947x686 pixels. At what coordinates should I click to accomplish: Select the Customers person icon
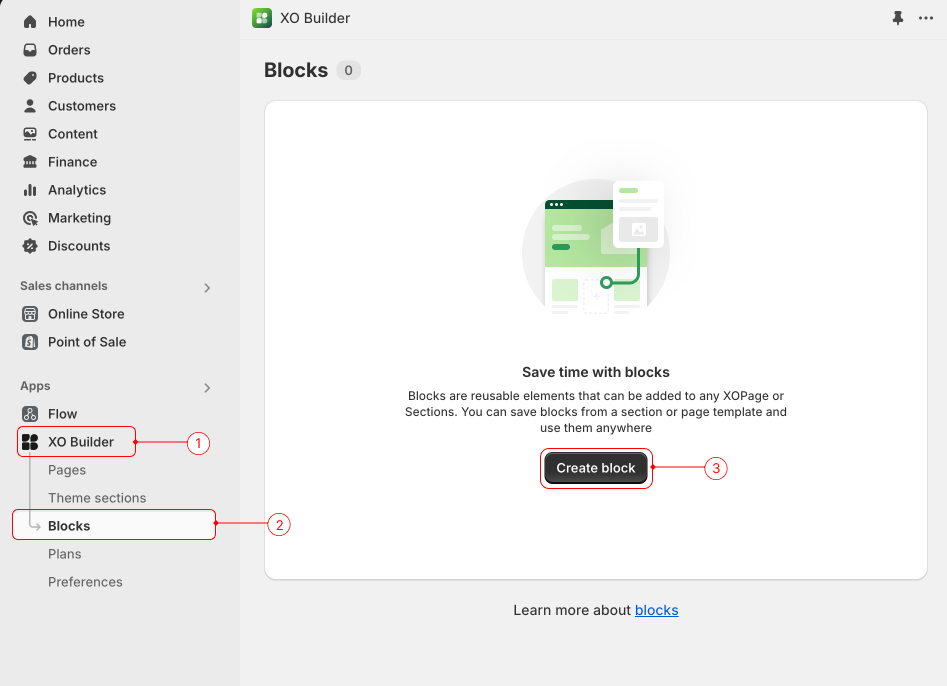click(30, 106)
